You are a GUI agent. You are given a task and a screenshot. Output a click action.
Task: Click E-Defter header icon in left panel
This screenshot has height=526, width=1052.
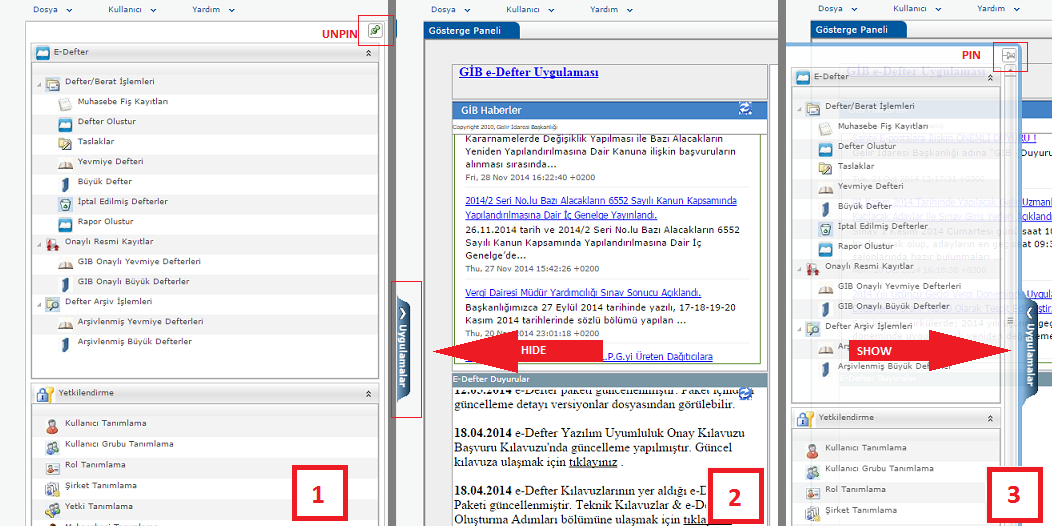pyautogui.click(x=43, y=52)
